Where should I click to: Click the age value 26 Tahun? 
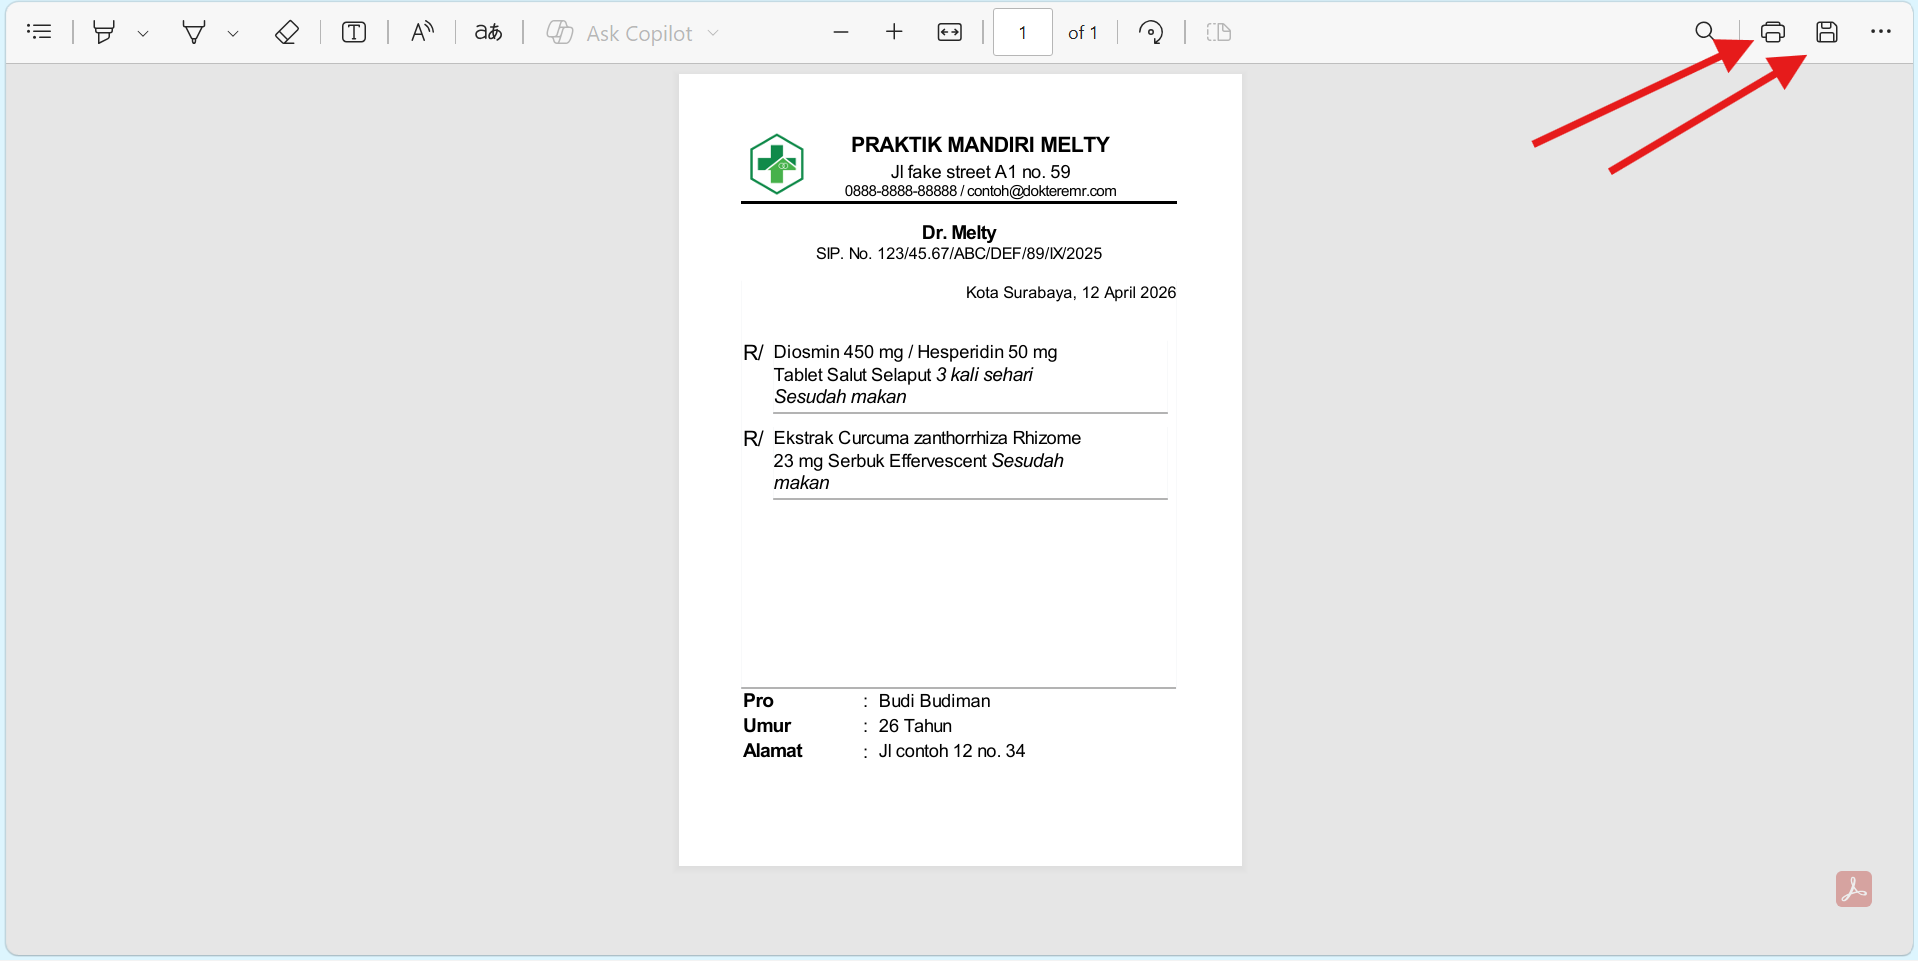(x=915, y=726)
